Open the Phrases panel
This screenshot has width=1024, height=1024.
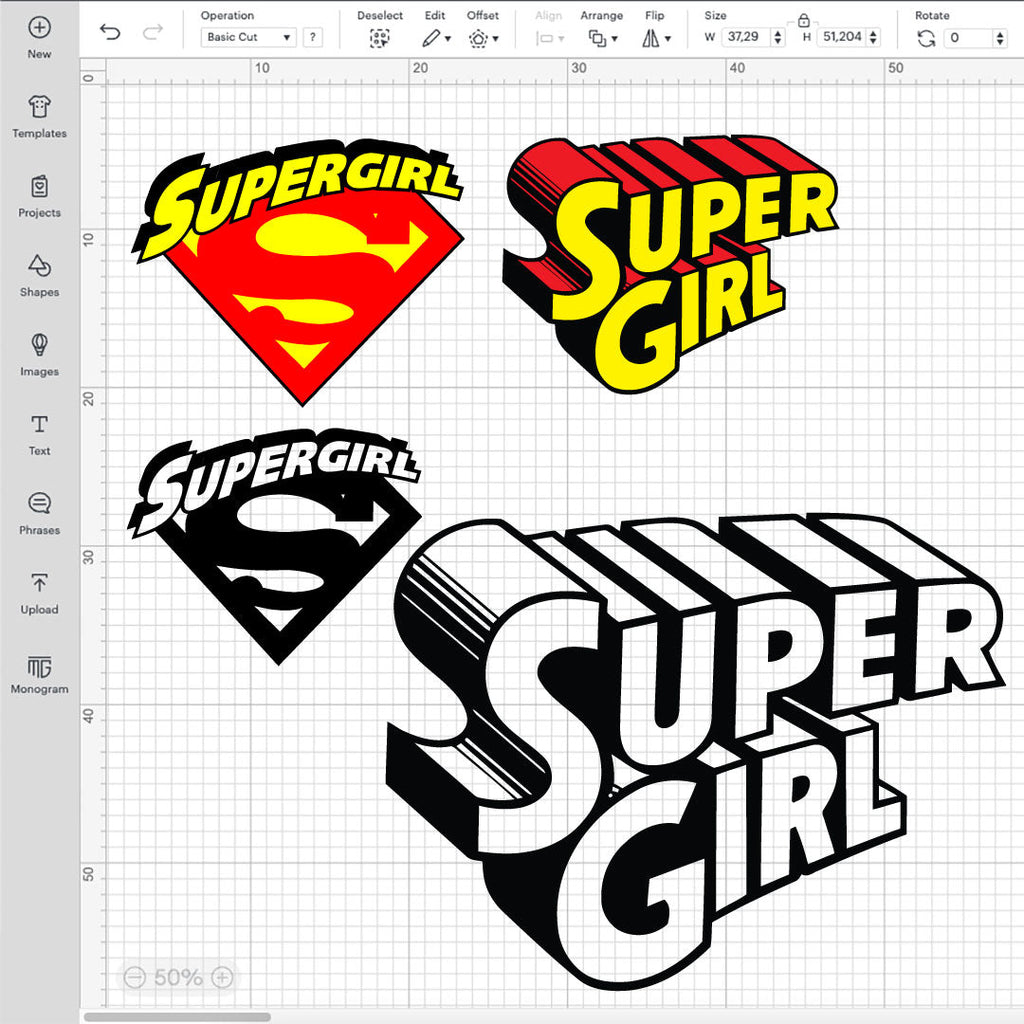pyautogui.click(x=39, y=514)
